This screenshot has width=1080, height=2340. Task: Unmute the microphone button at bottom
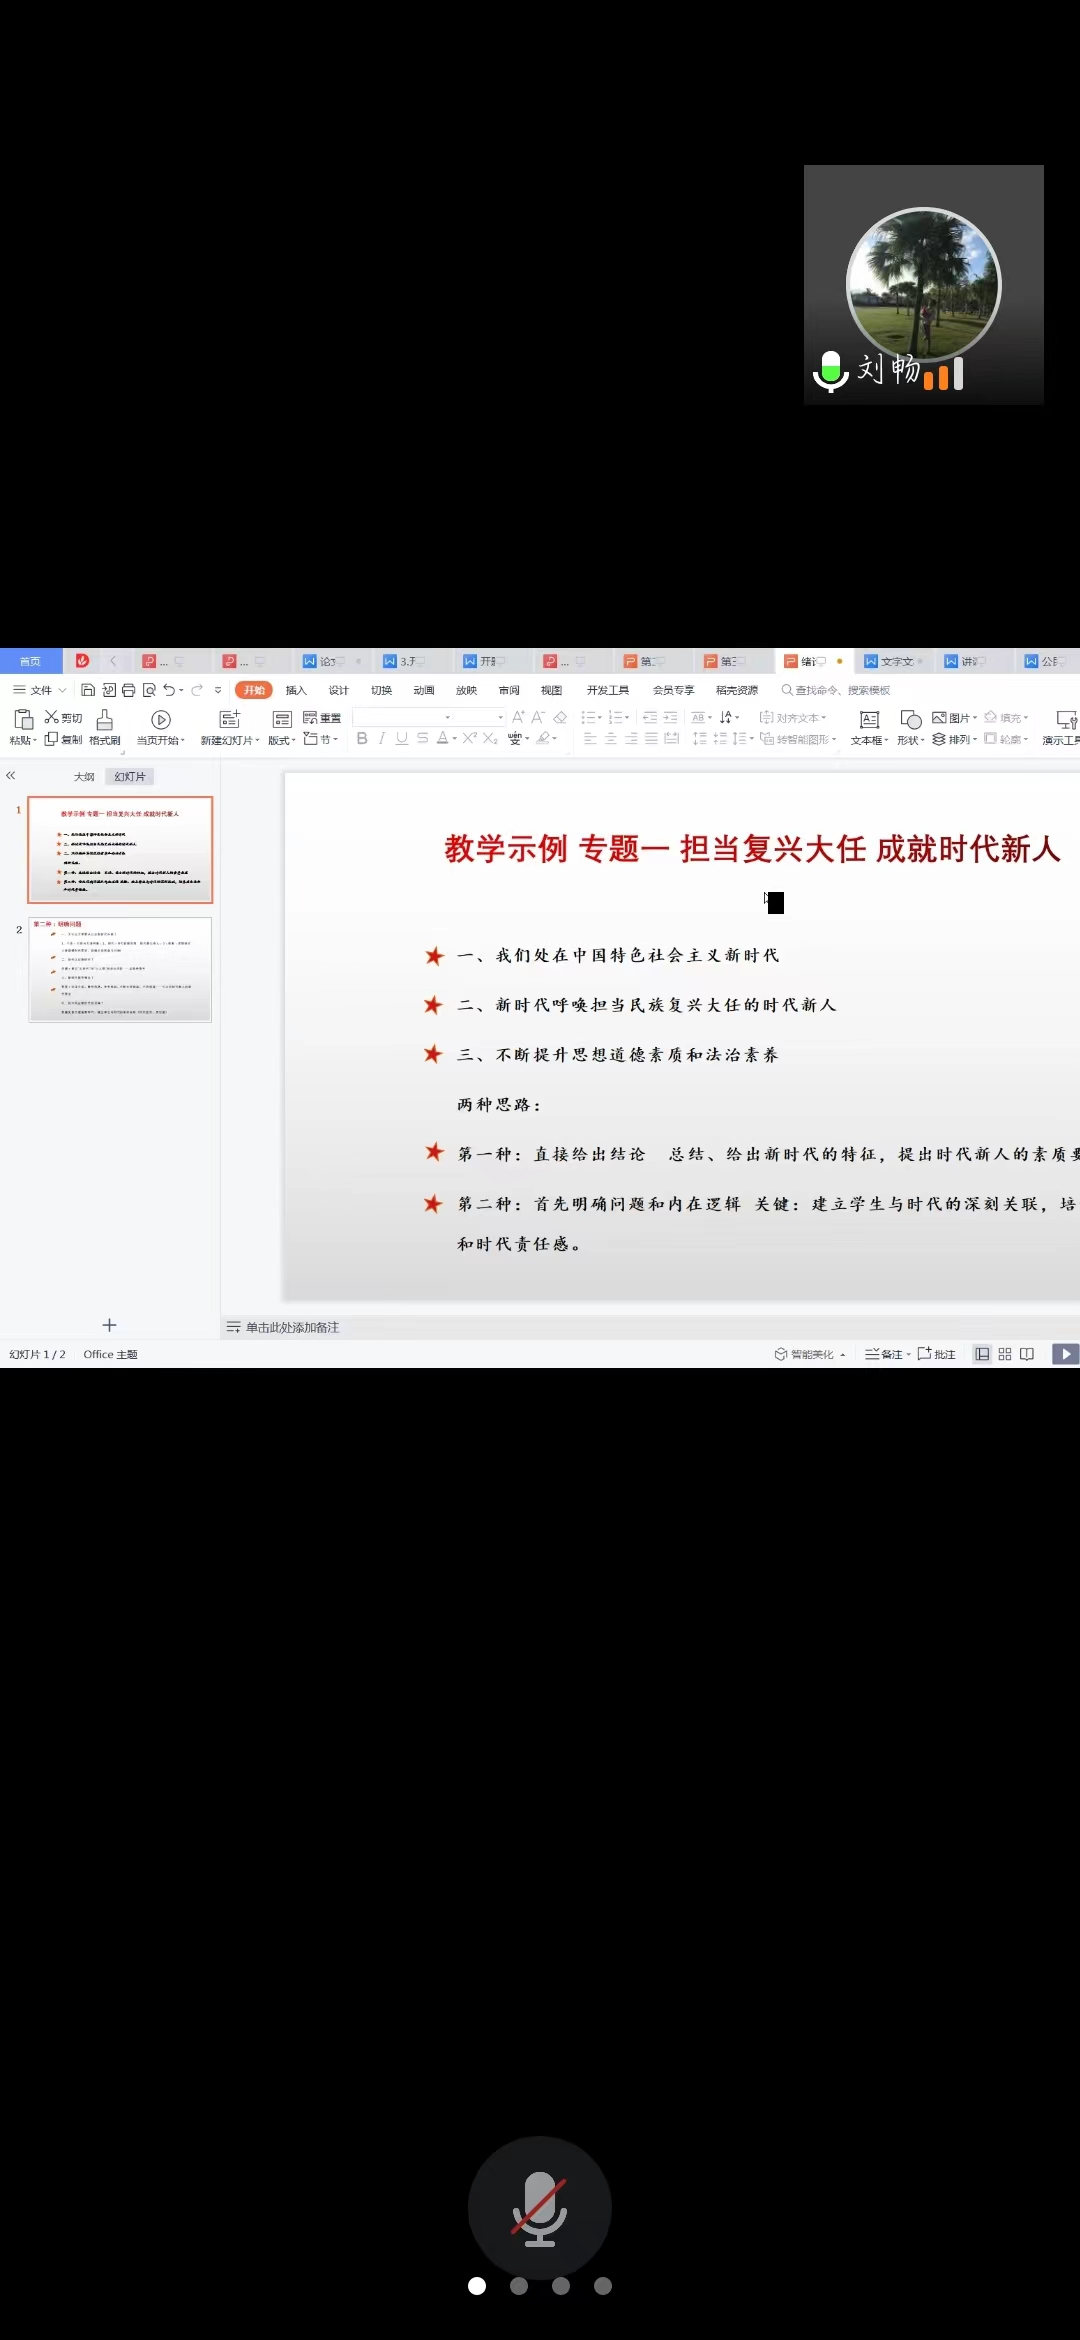point(540,2207)
